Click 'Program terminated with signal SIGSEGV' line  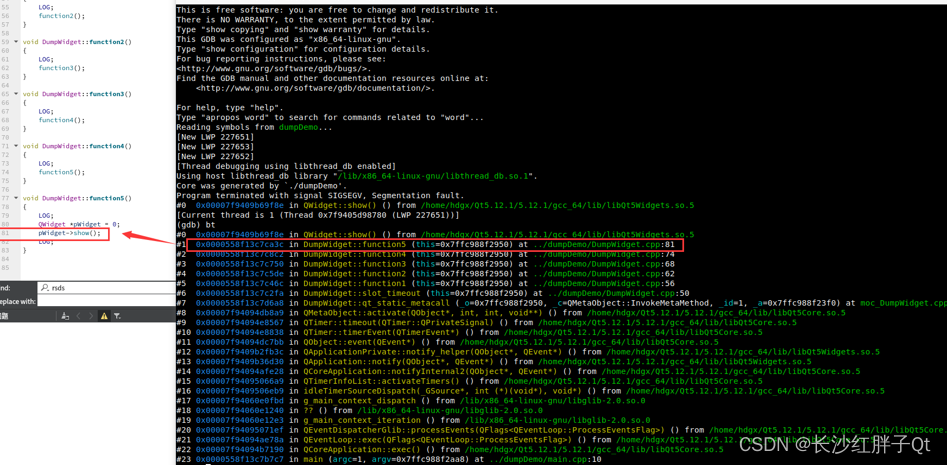(x=320, y=196)
